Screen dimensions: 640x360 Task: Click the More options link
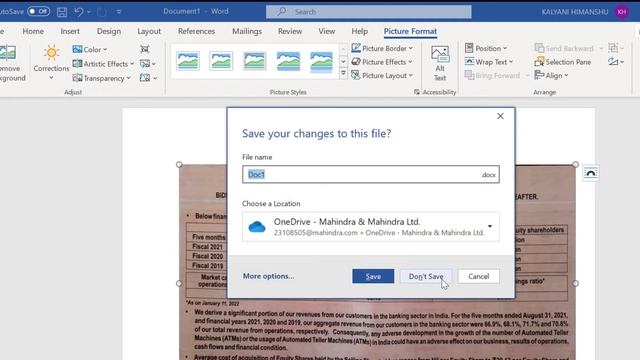pos(268,276)
